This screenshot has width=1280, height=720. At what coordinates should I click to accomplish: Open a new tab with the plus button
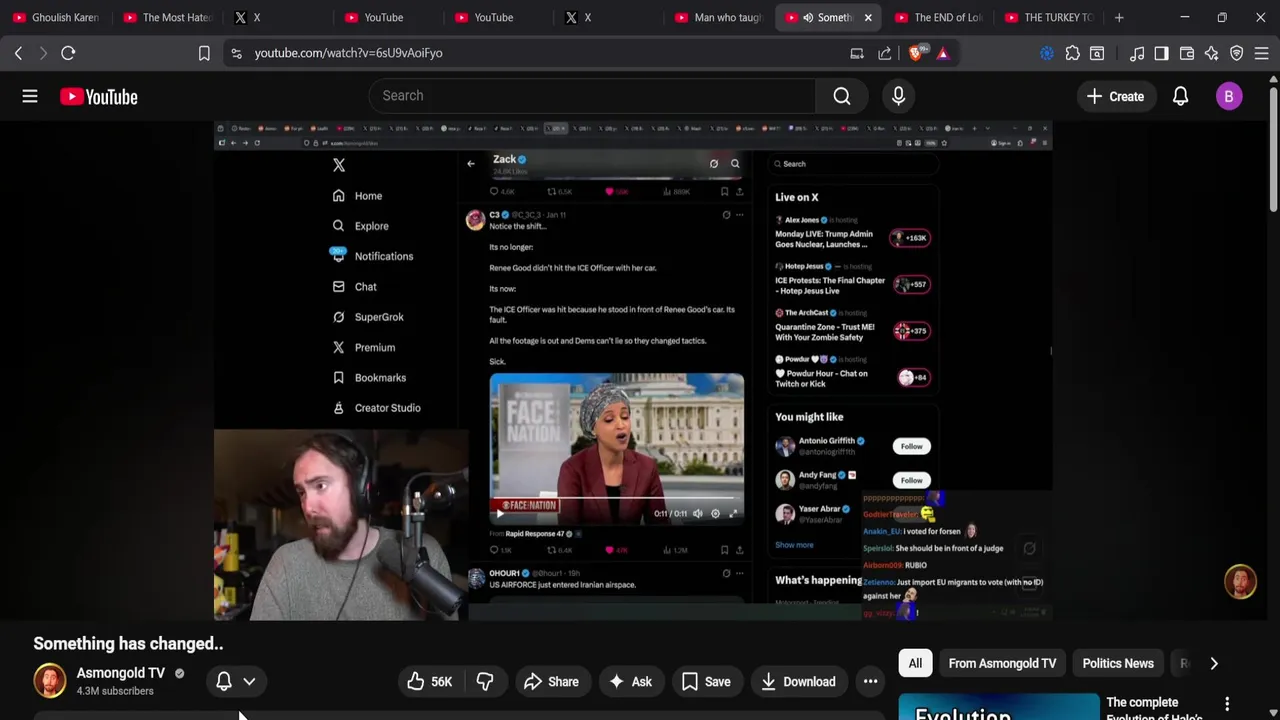1119,17
